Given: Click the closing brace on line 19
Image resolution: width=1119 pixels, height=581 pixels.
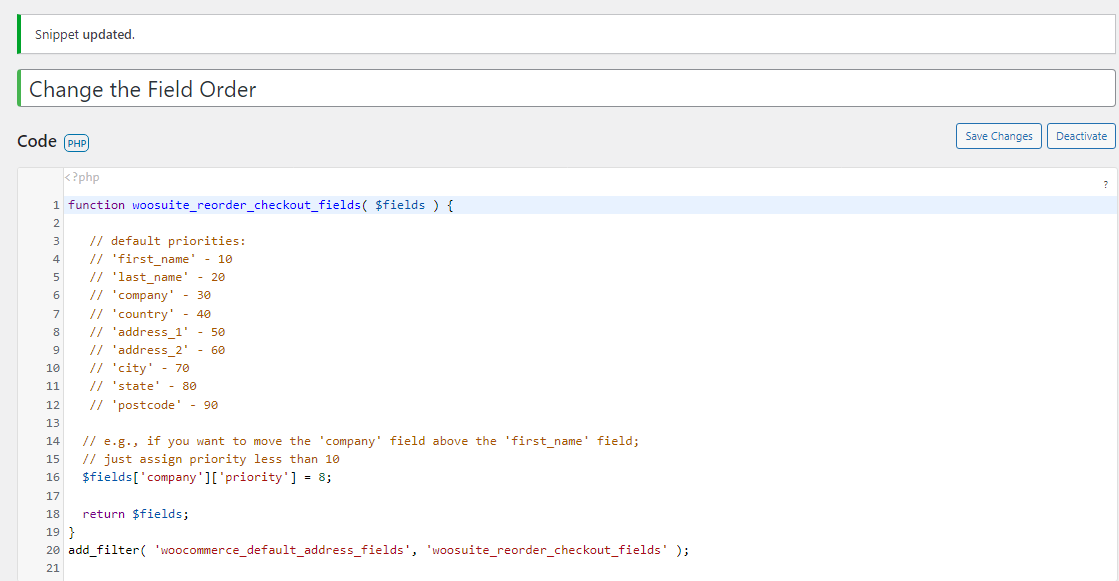Looking at the screenshot, I should 71,532.
